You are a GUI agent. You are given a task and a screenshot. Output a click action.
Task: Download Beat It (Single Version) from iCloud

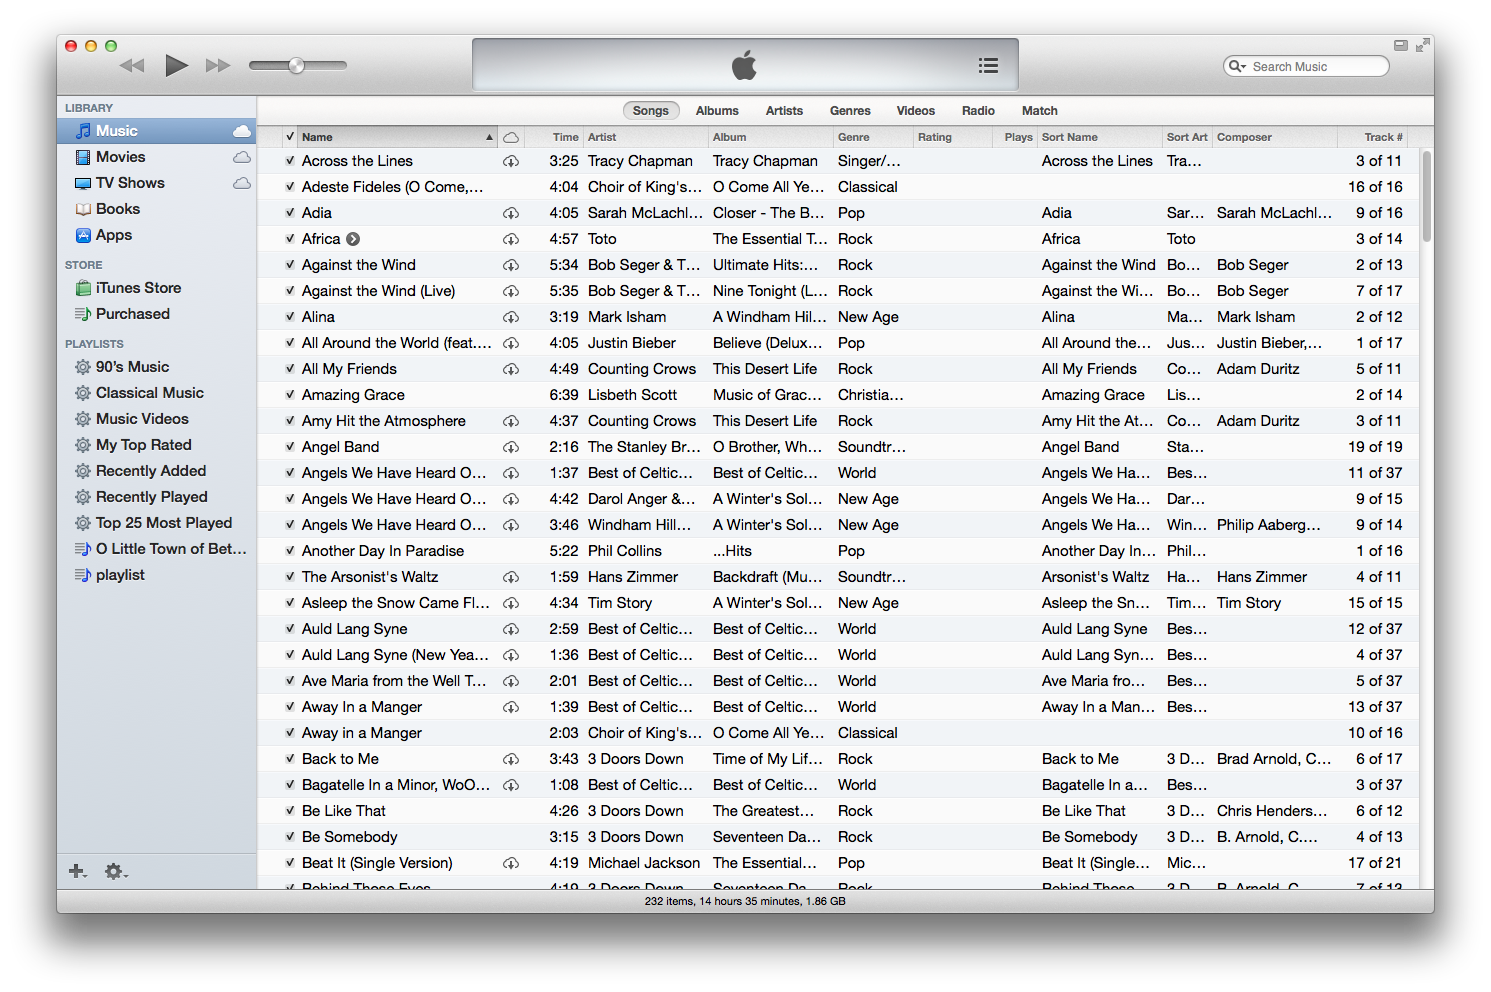[x=511, y=863]
